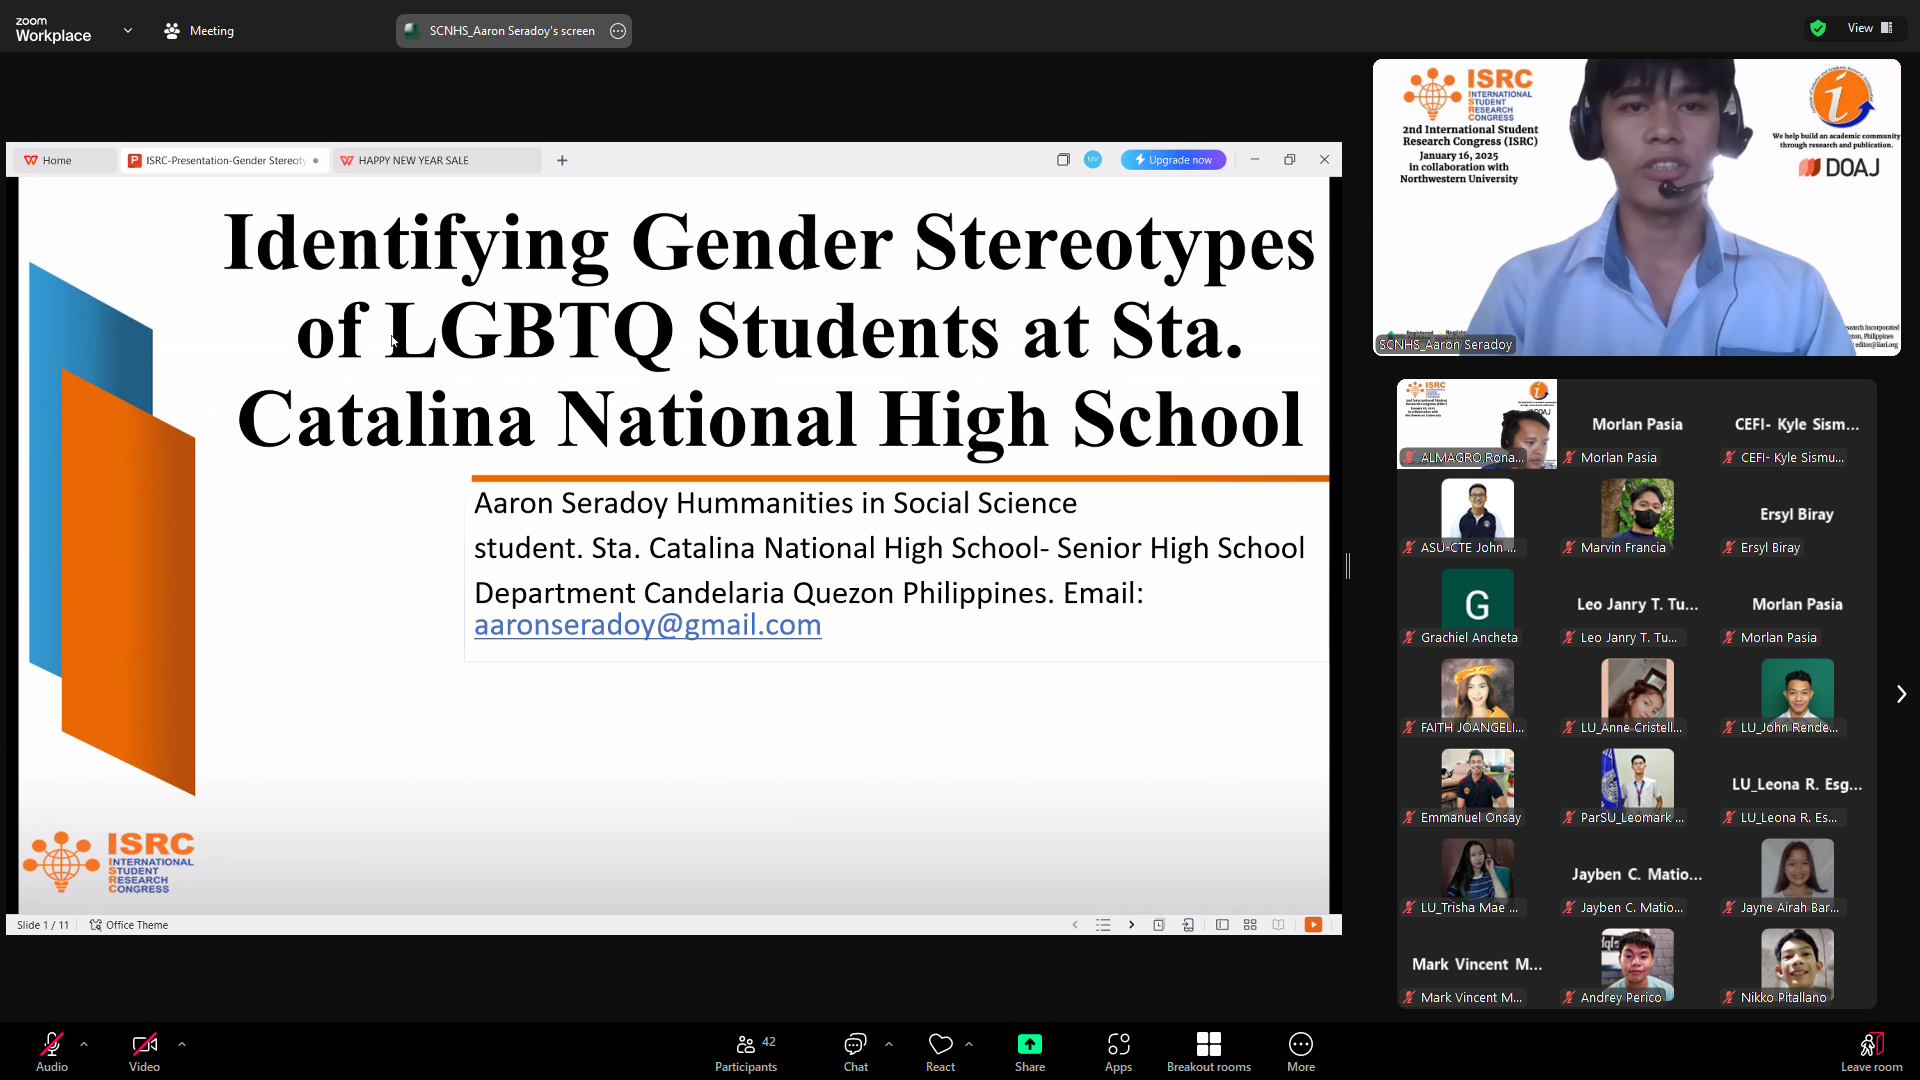The width and height of the screenshot is (1920, 1080).
Task: Open screen share options ellipsis
Action: 618,31
